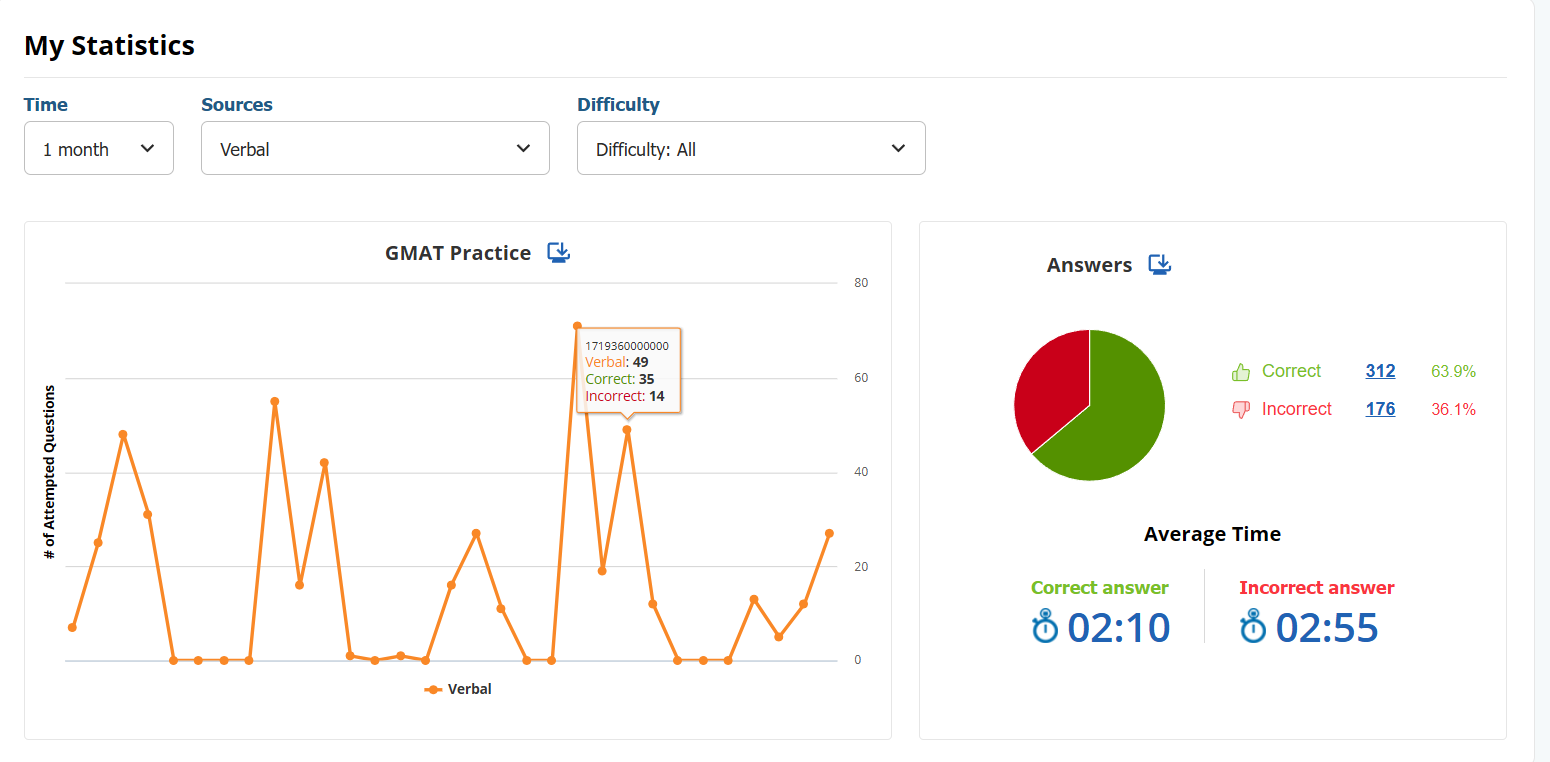Download the Answers chart

tap(1159, 264)
